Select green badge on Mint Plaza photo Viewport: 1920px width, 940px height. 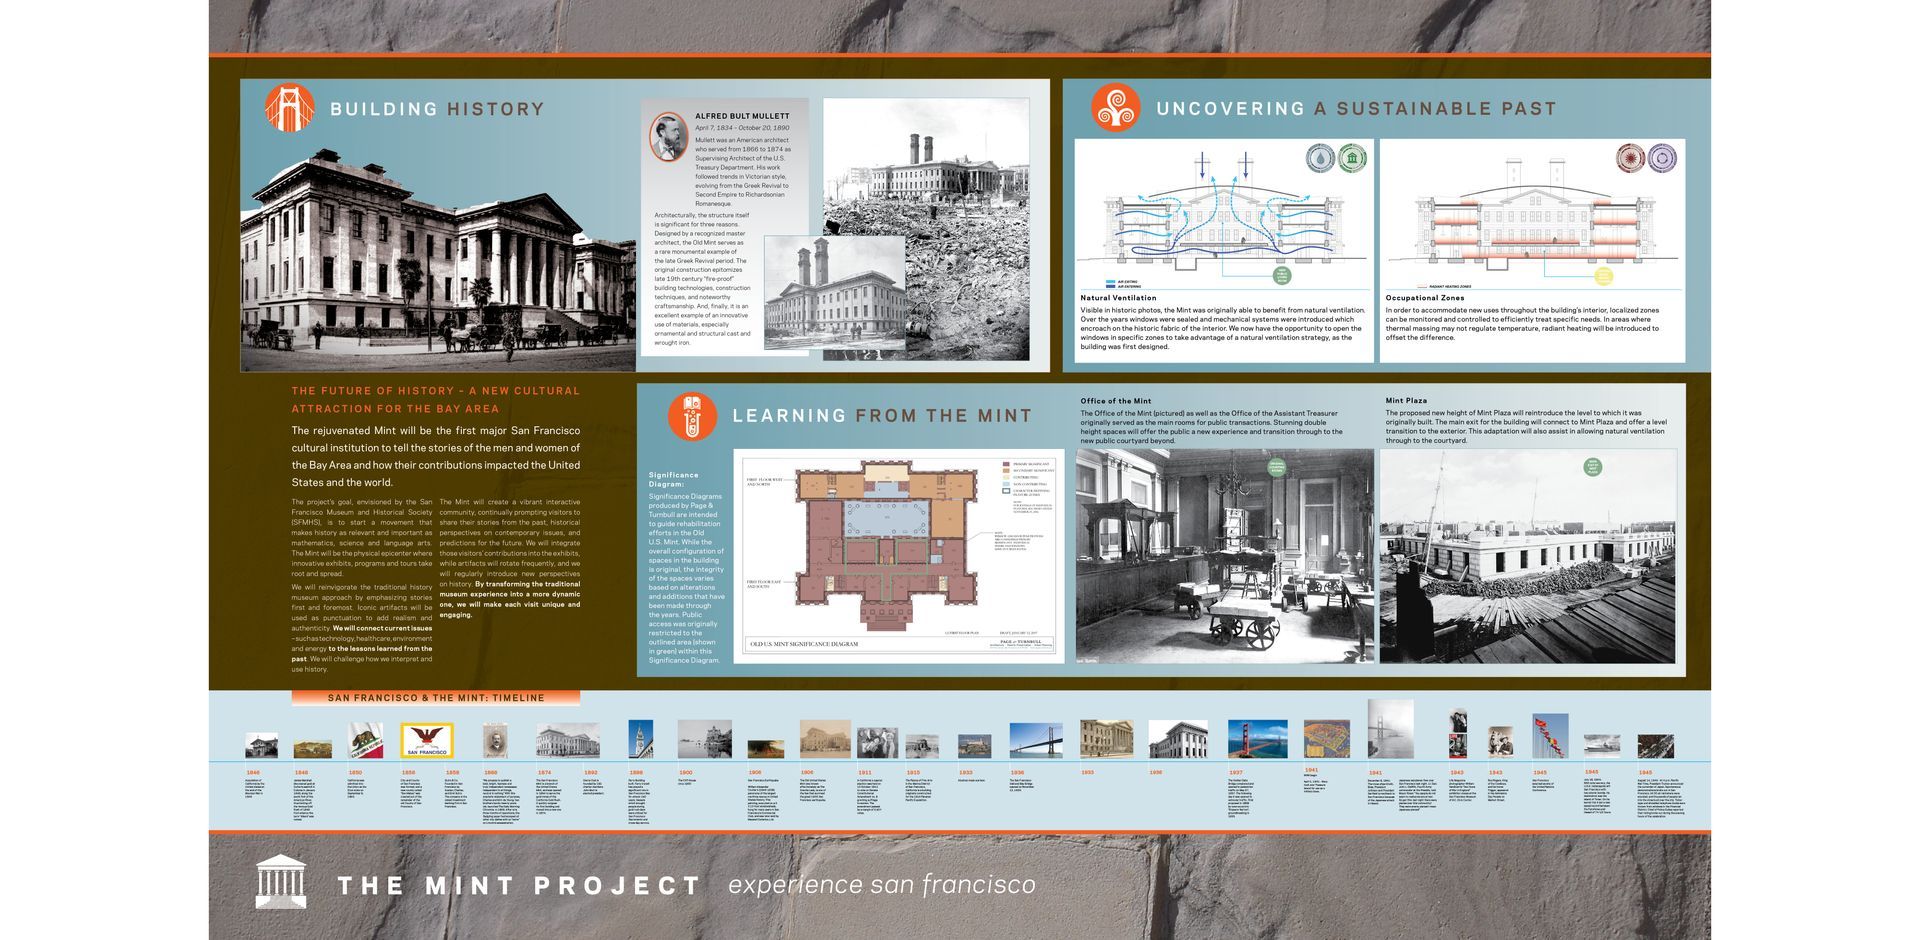(x=1592, y=466)
